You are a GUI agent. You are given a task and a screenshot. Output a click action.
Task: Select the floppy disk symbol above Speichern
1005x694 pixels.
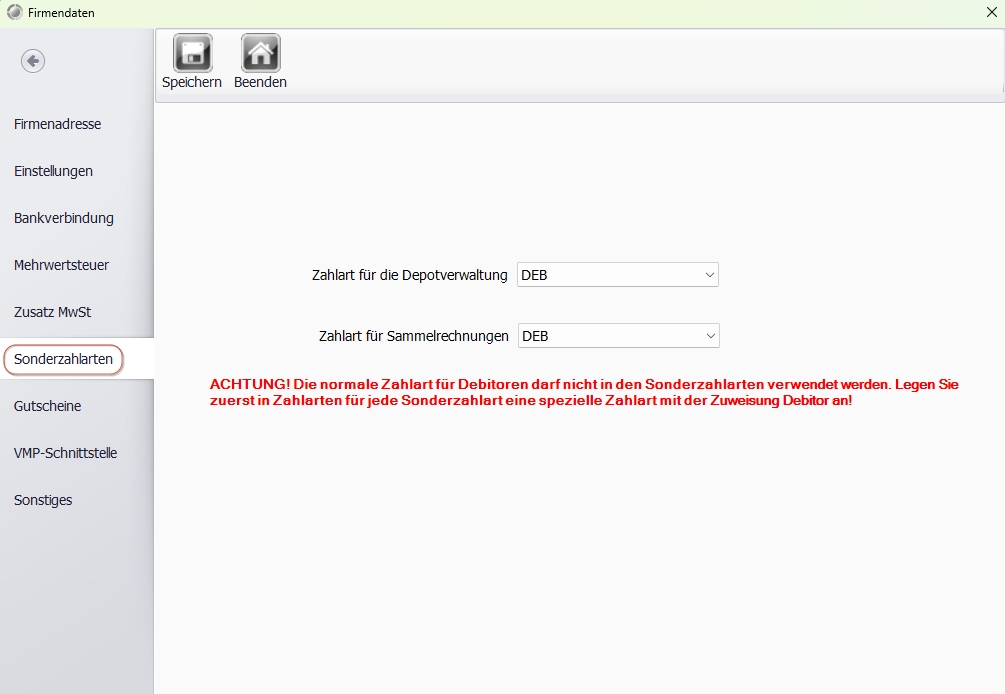click(191, 54)
